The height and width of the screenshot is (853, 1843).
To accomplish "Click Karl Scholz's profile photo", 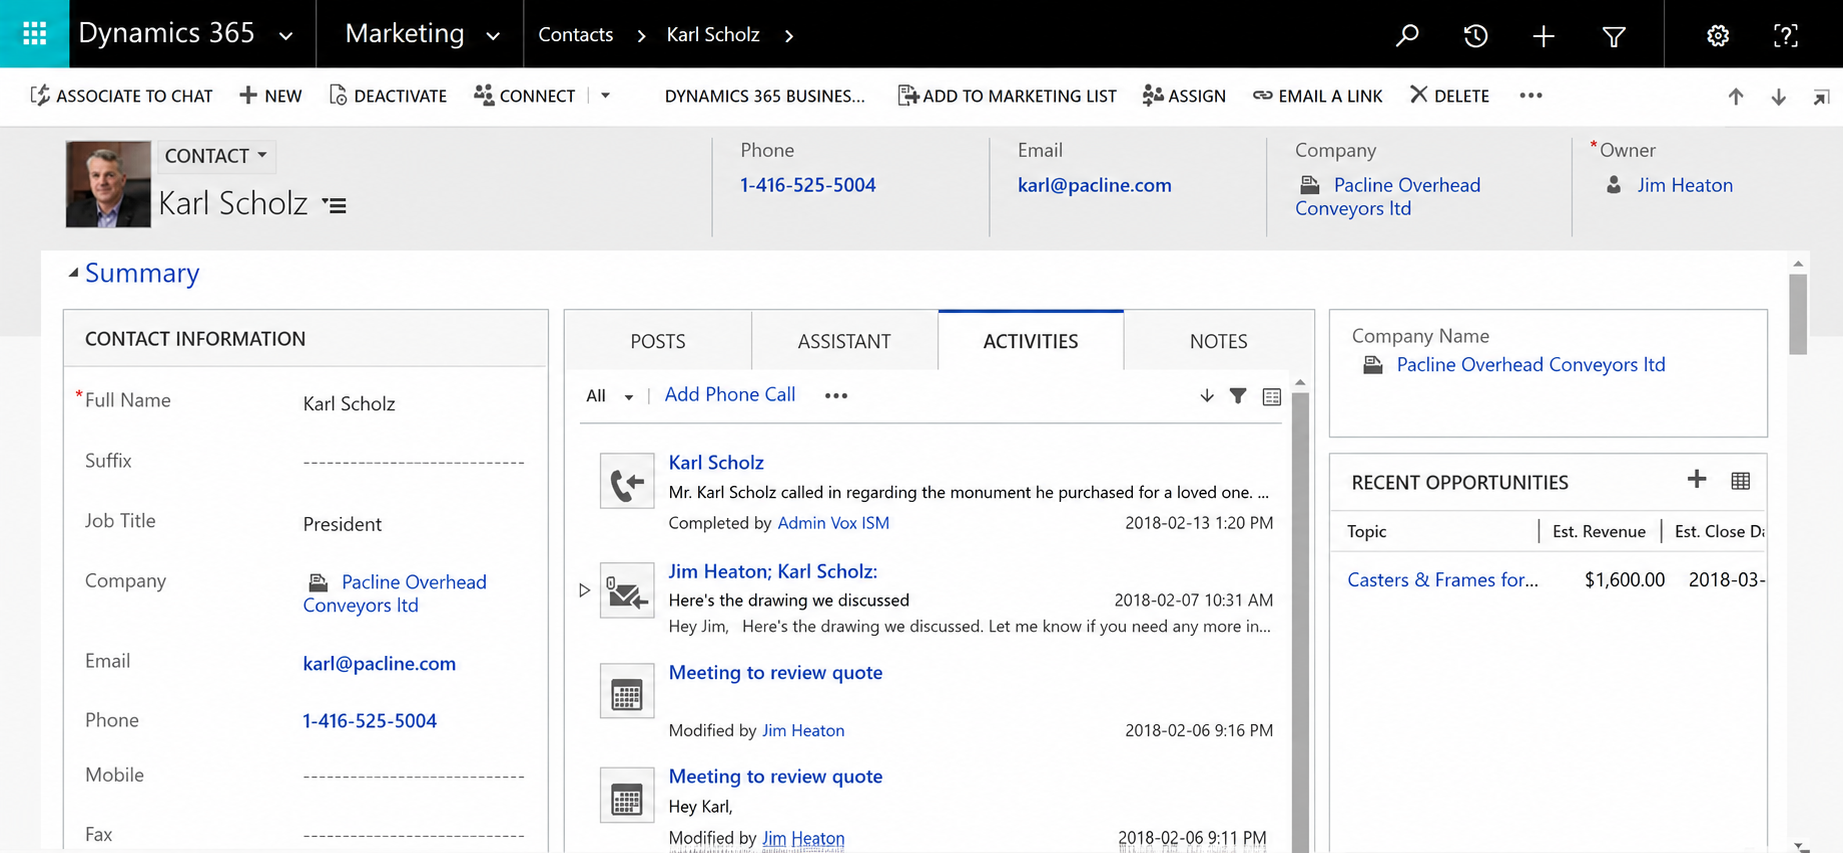I will (108, 184).
